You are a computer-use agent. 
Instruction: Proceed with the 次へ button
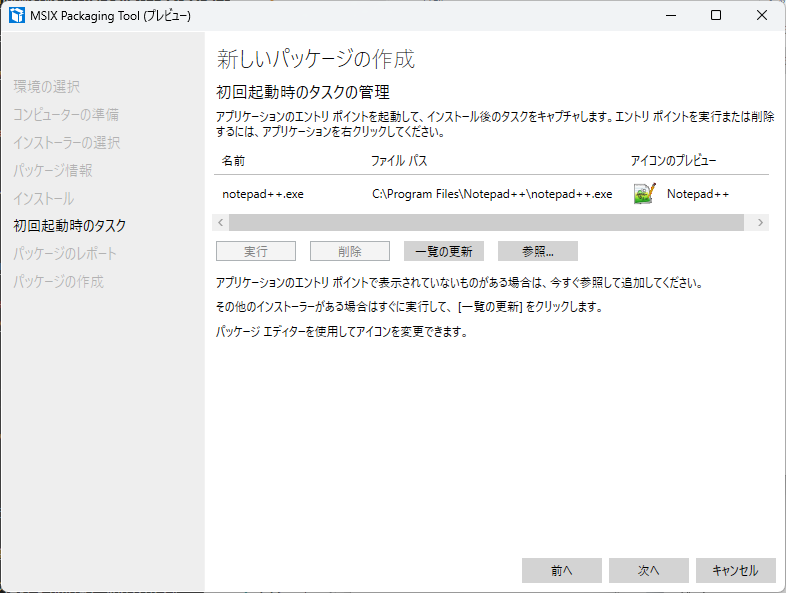(648, 570)
